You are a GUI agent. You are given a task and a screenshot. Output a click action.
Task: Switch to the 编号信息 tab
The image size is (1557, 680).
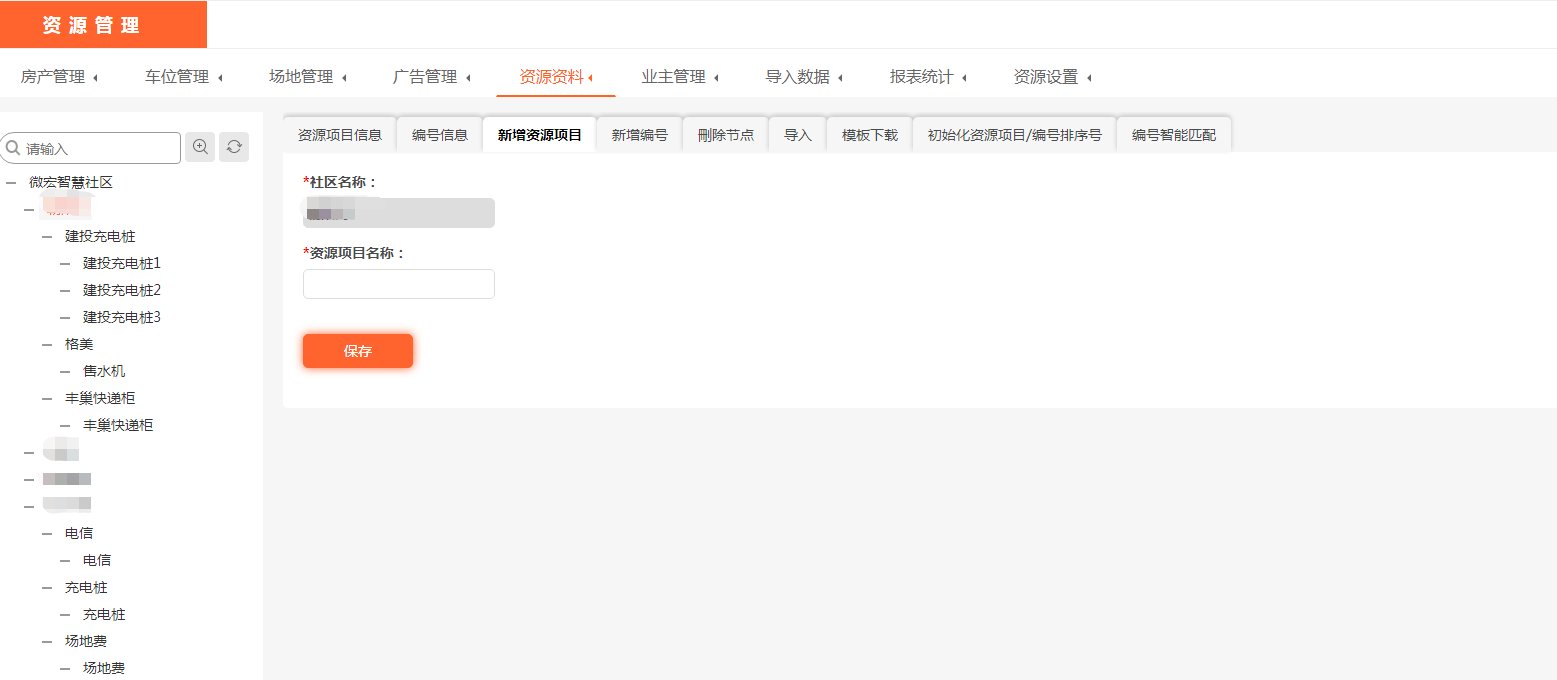coord(440,135)
